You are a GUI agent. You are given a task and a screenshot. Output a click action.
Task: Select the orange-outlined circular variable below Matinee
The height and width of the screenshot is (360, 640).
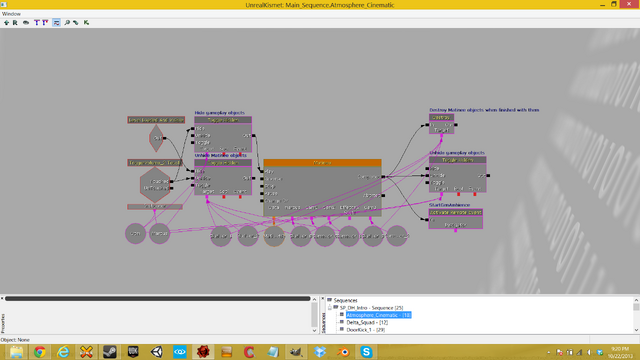274,236
